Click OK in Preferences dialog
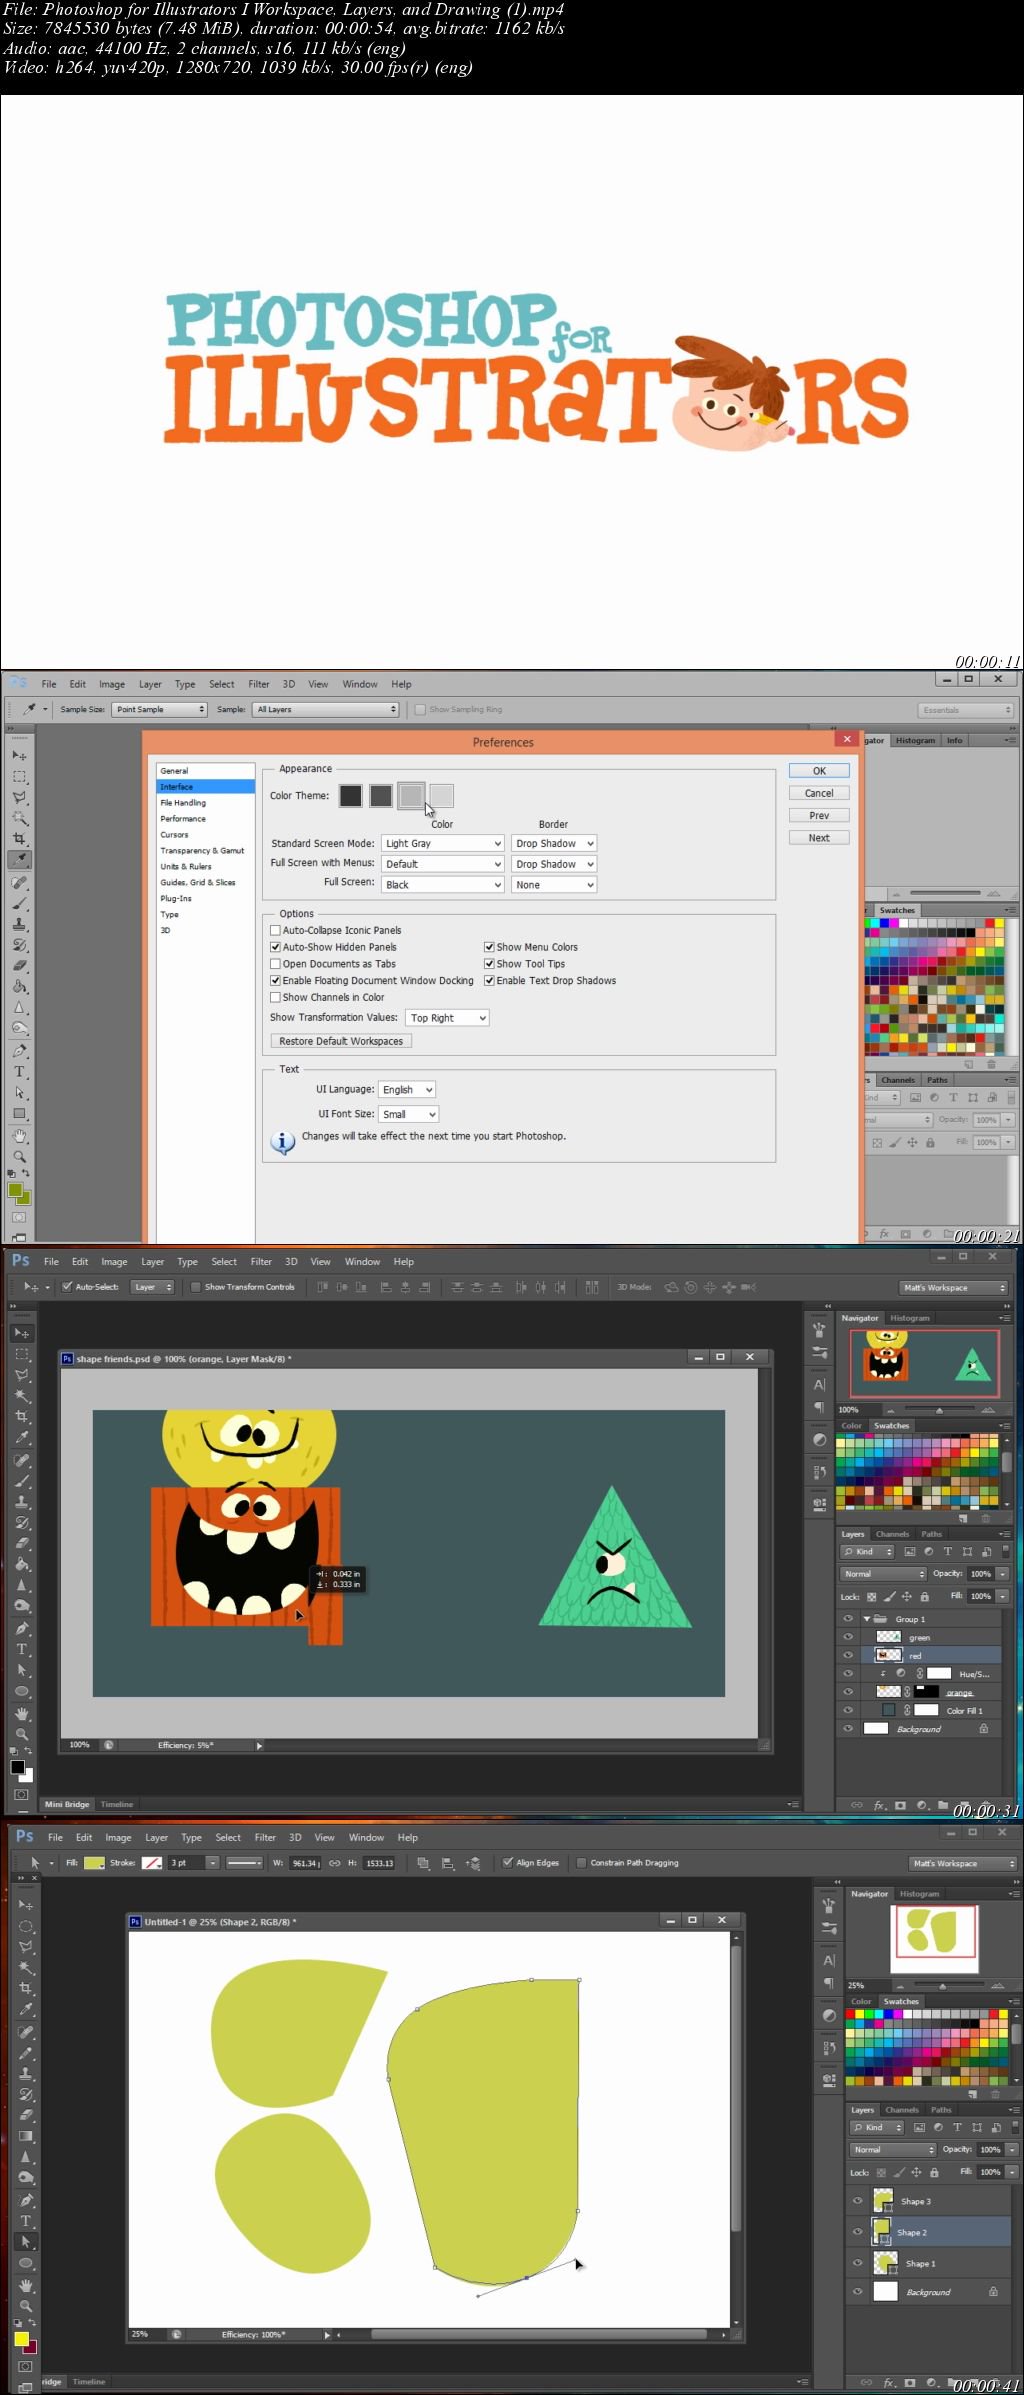 pos(819,771)
